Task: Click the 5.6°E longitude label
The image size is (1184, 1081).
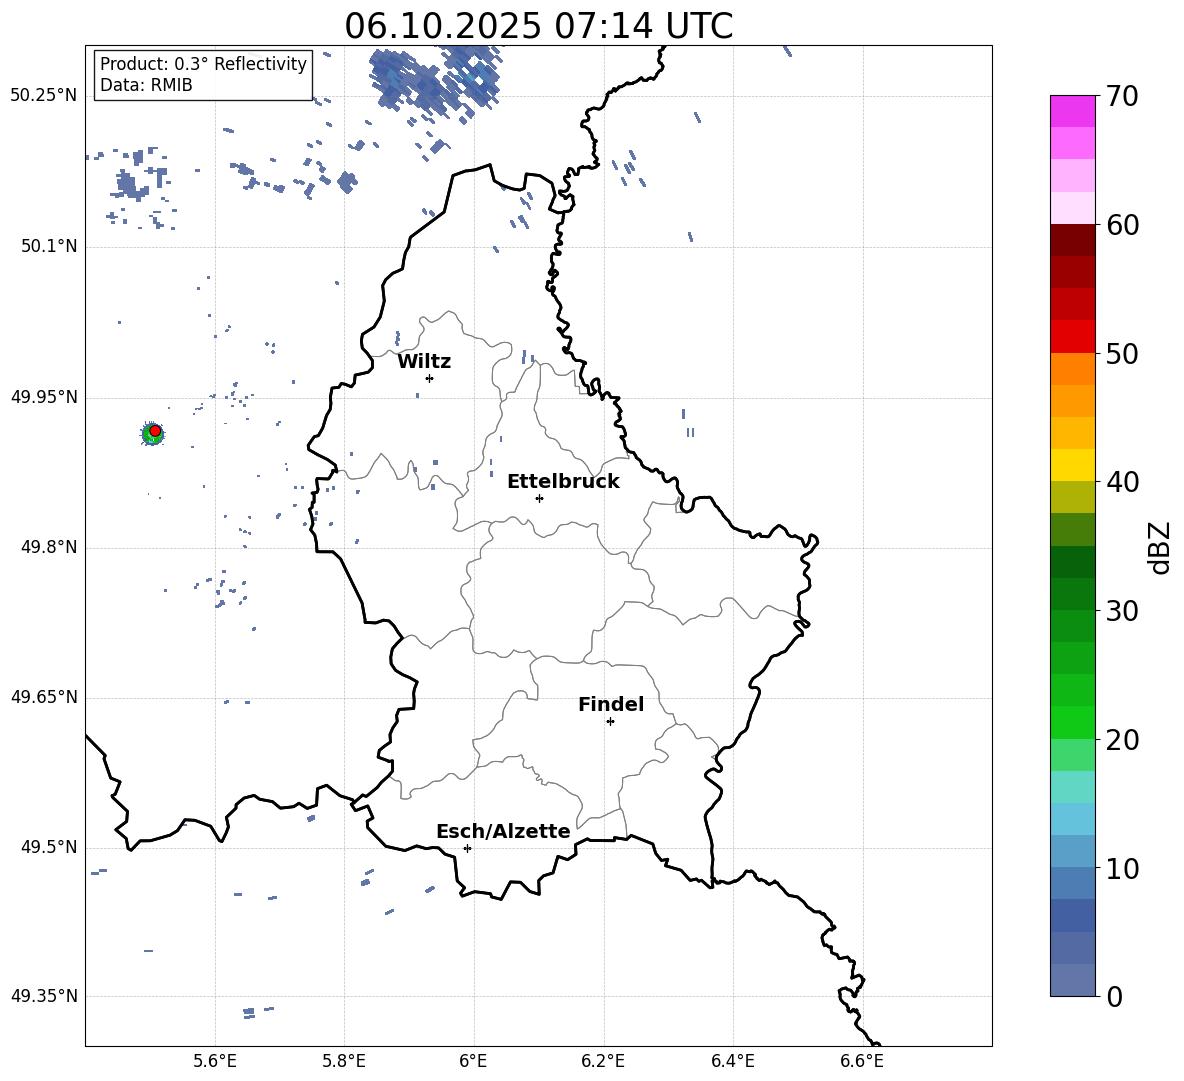Action: (x=215, y=1061)
